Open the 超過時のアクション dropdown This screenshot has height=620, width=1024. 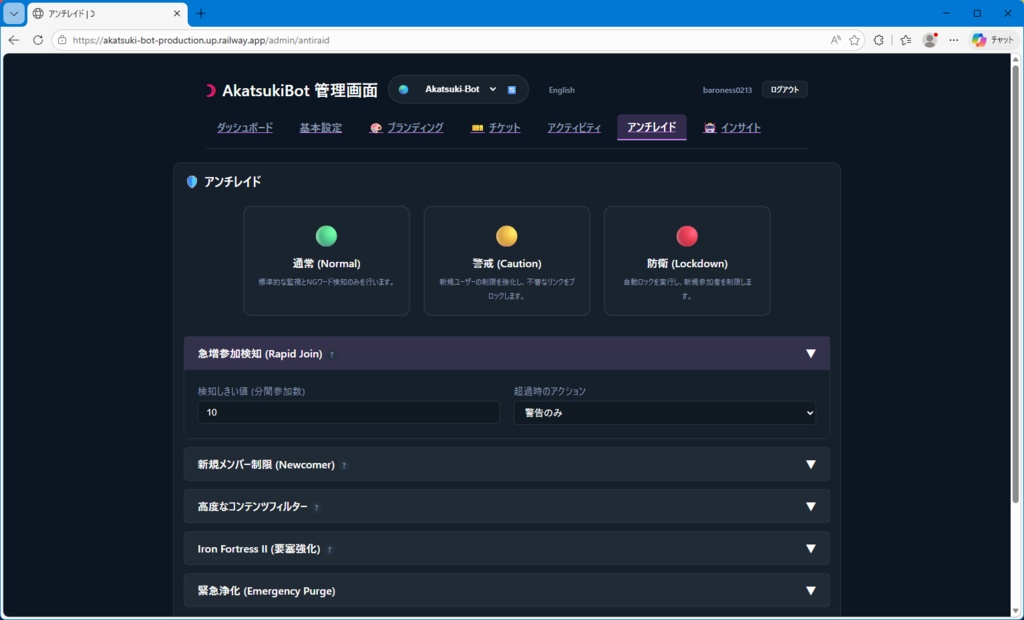[664, 412]
